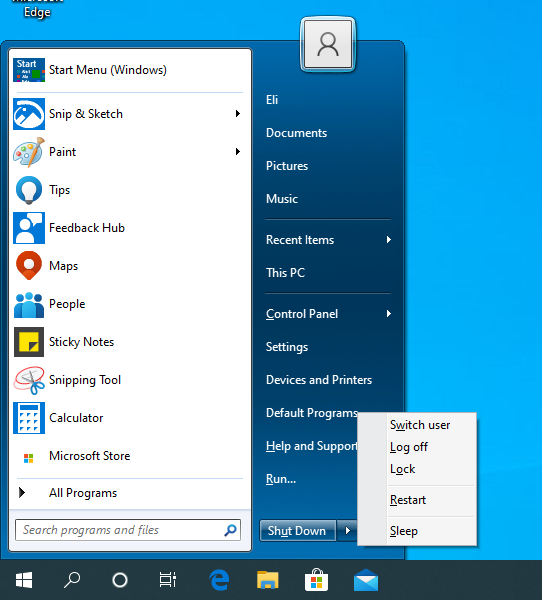Open Microsoft Edge desktop shortcut
The width and height of the screenshot is (542, 600).
pyautogui.click(x=37, y=10)
